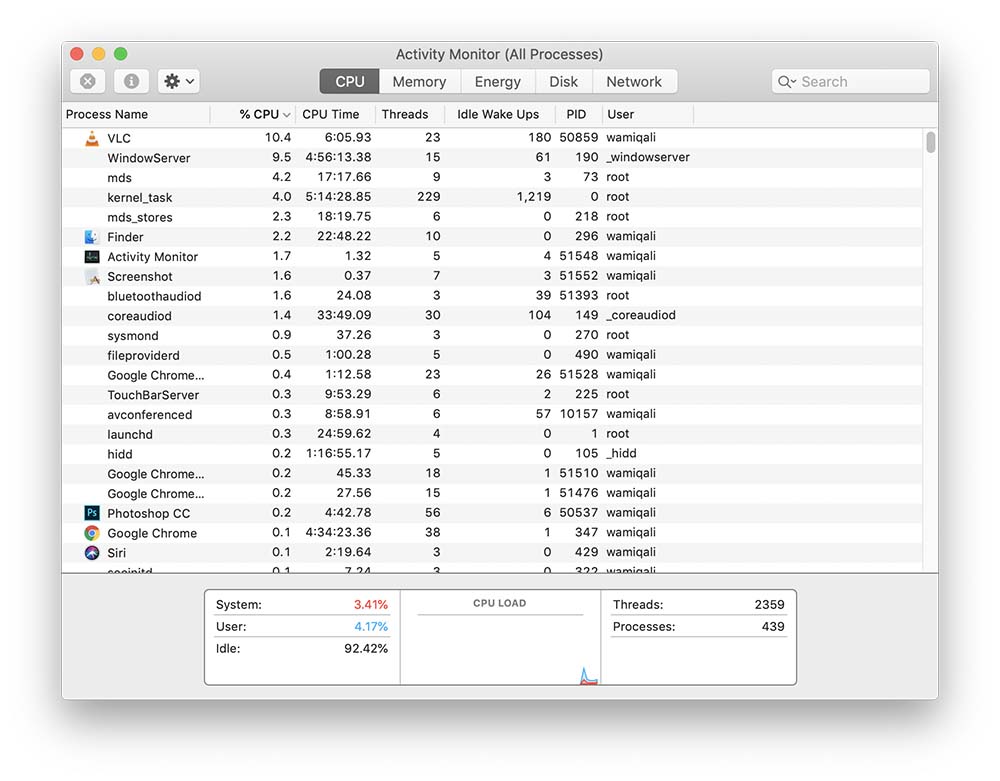This screenshot has width=1000, height=781.
Task: Click the Siri process name
Action: [116, 553]
